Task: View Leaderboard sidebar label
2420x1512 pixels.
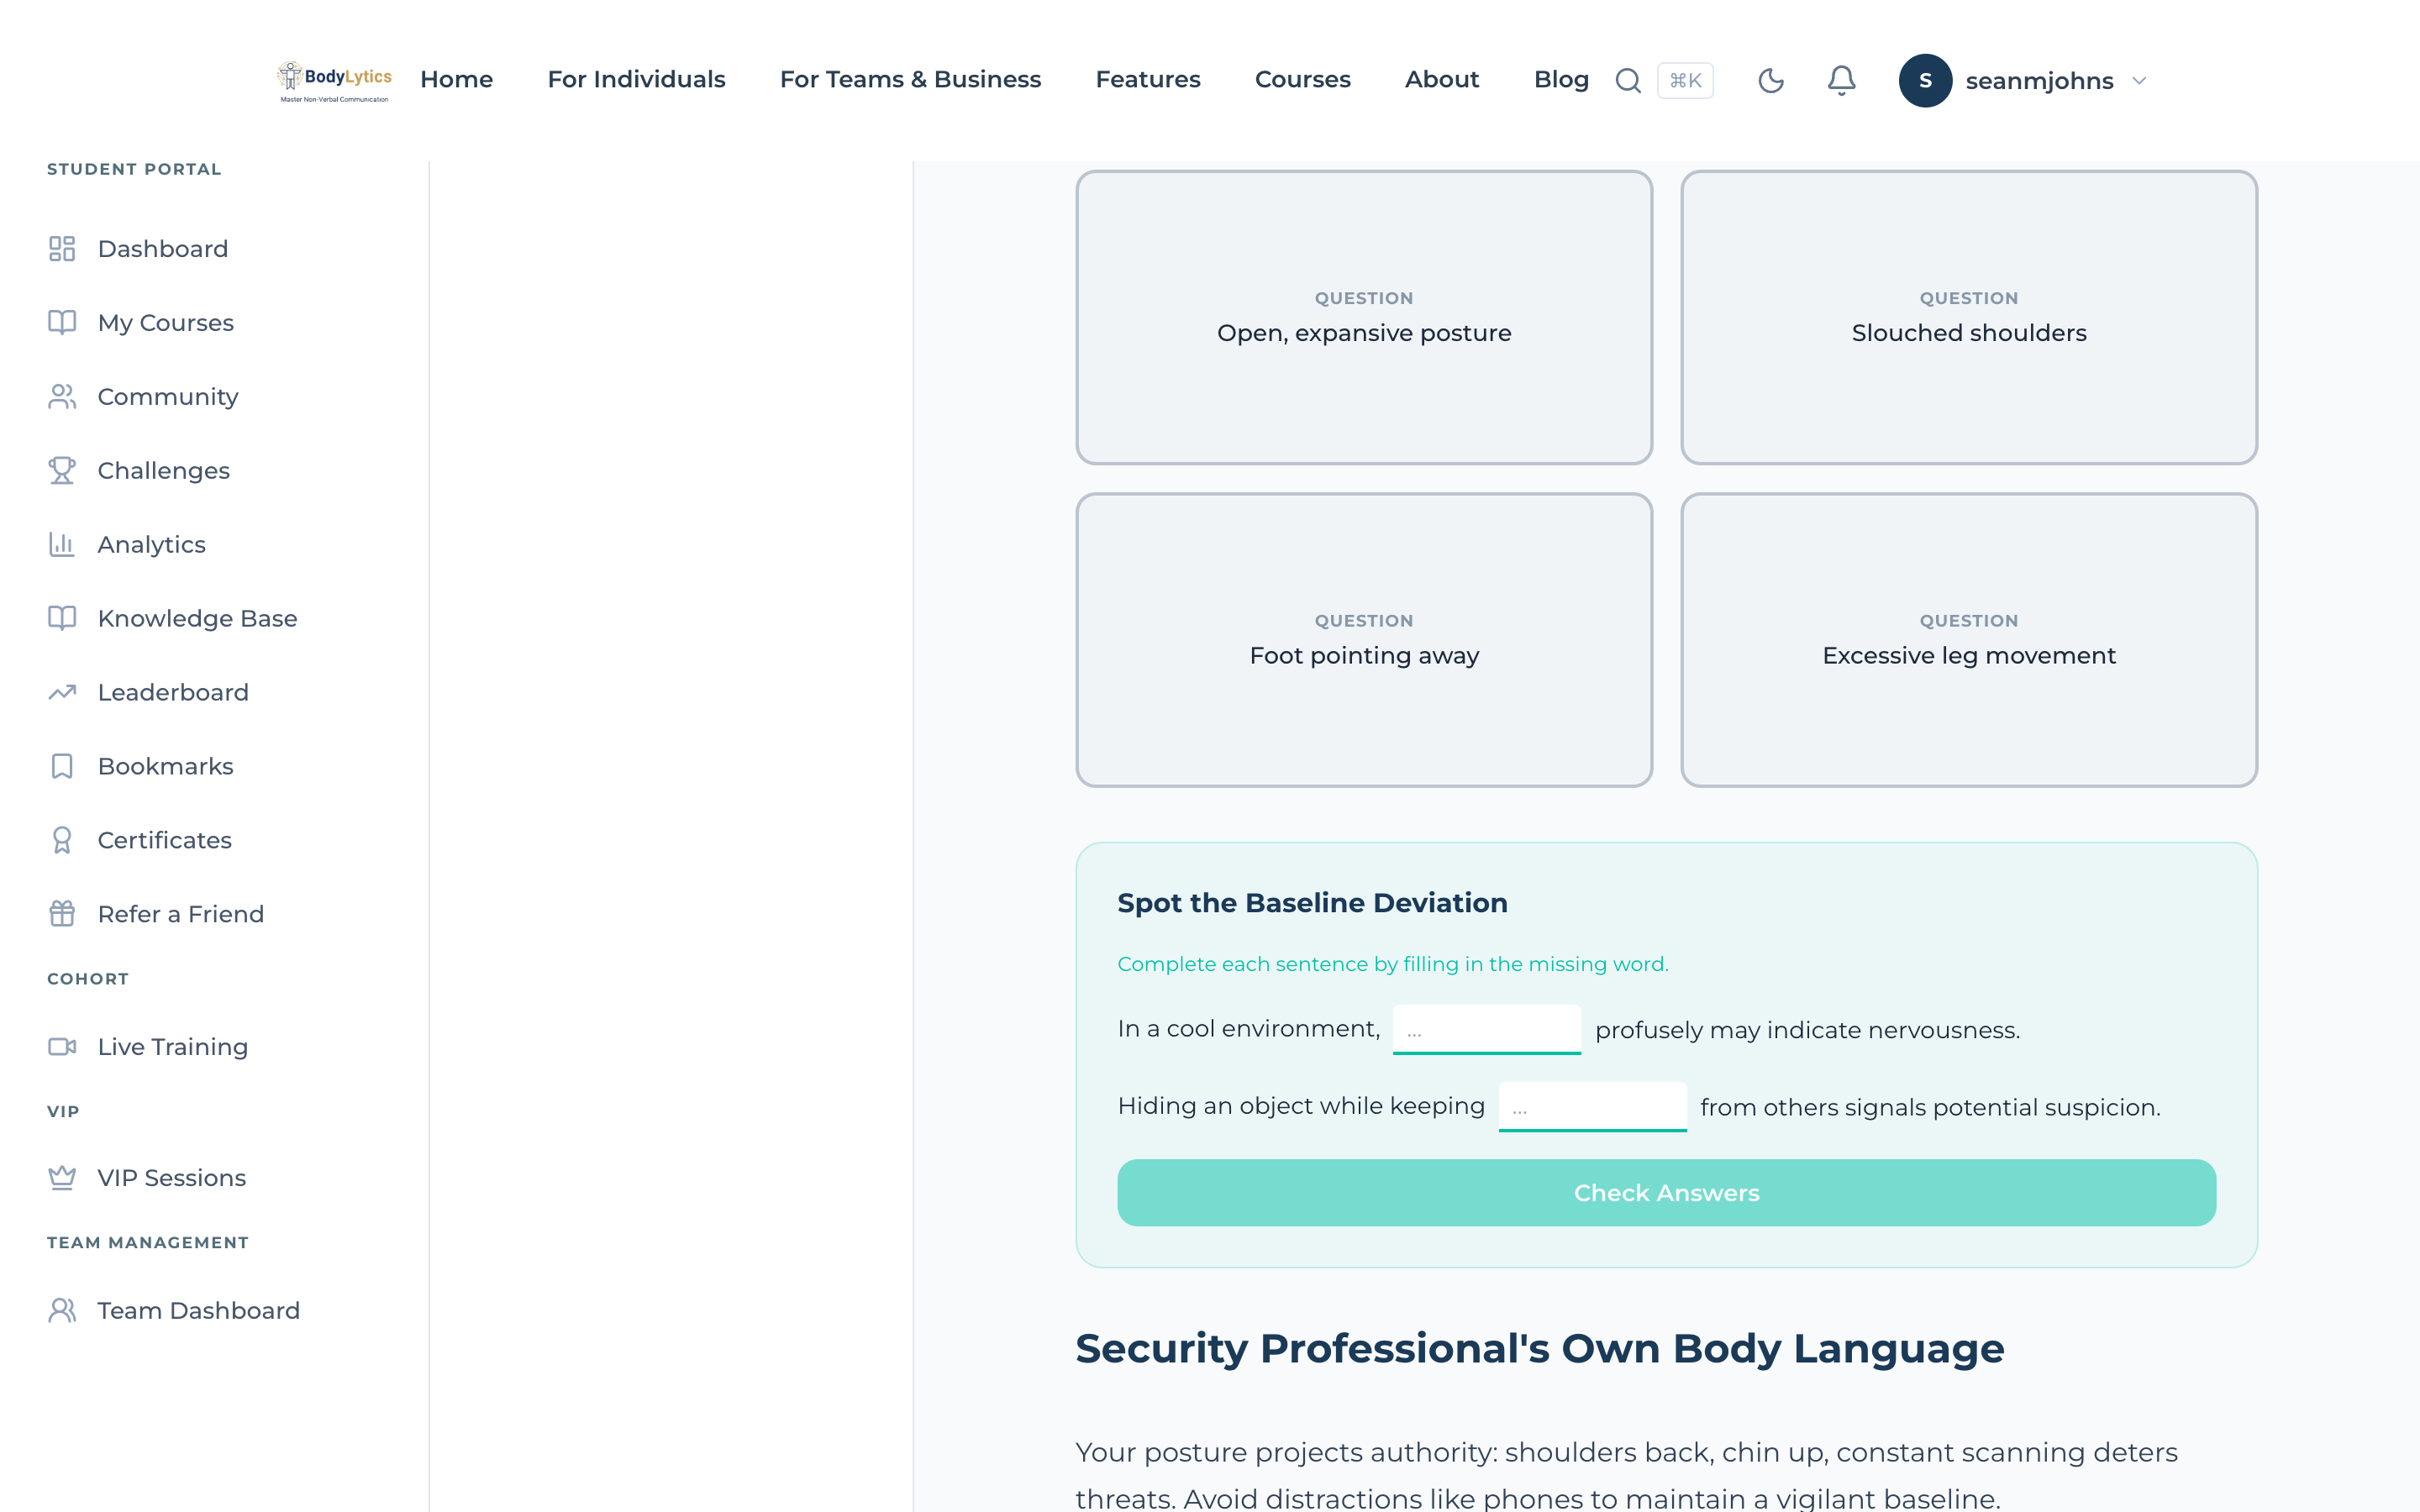Action: 173,692
